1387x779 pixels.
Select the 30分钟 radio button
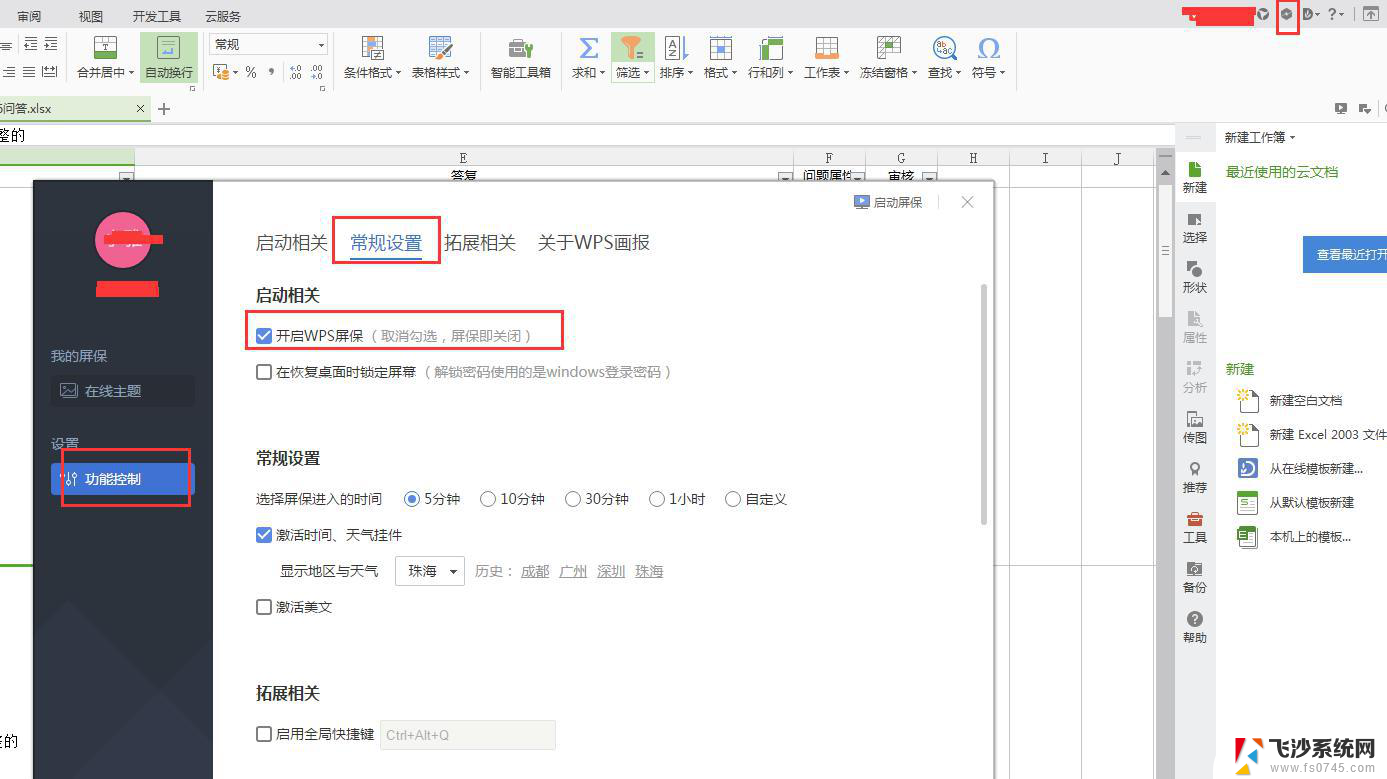573,499
